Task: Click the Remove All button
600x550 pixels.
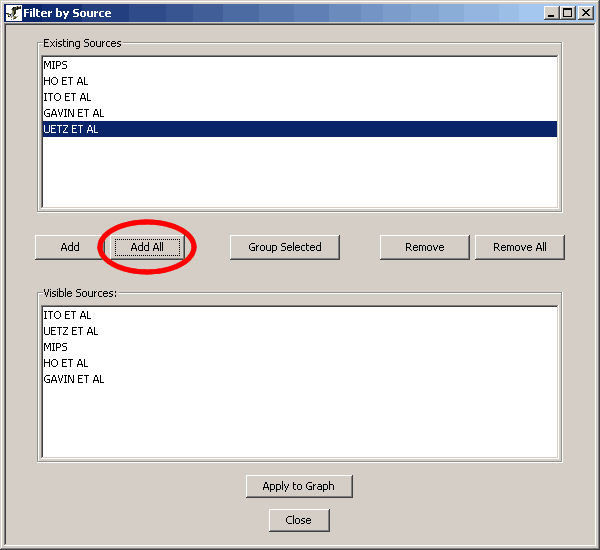Action: [x=519, y=247]
